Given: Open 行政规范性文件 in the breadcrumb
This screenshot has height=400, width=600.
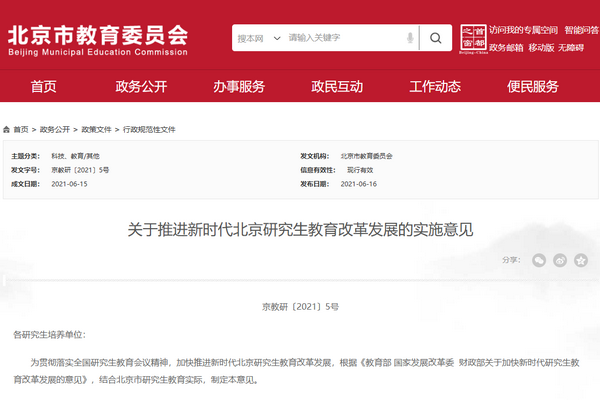Looking at the screenshot, I should [149, 130].
